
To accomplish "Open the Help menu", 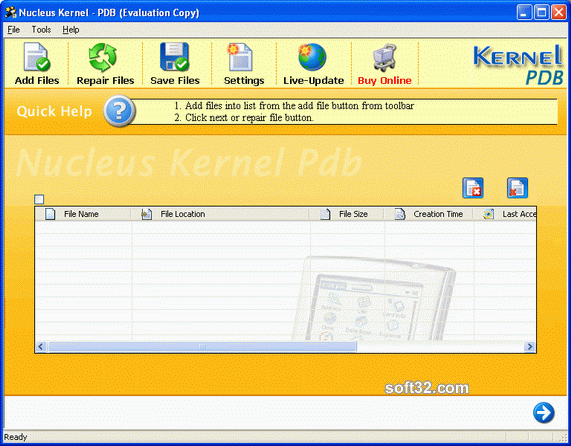I will (x=71, y=30).
